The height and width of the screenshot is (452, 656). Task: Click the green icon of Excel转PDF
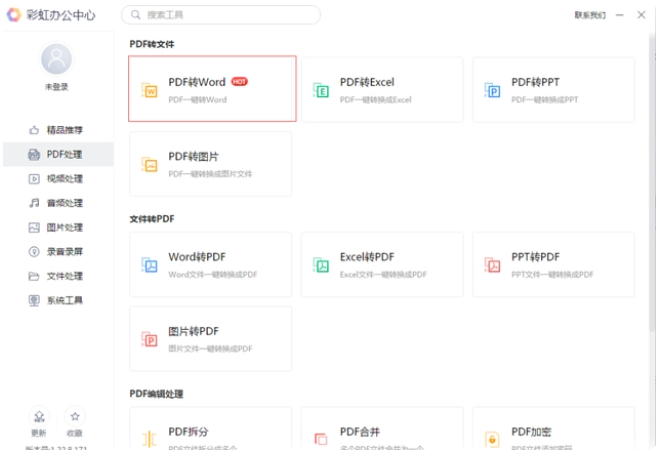321,265
